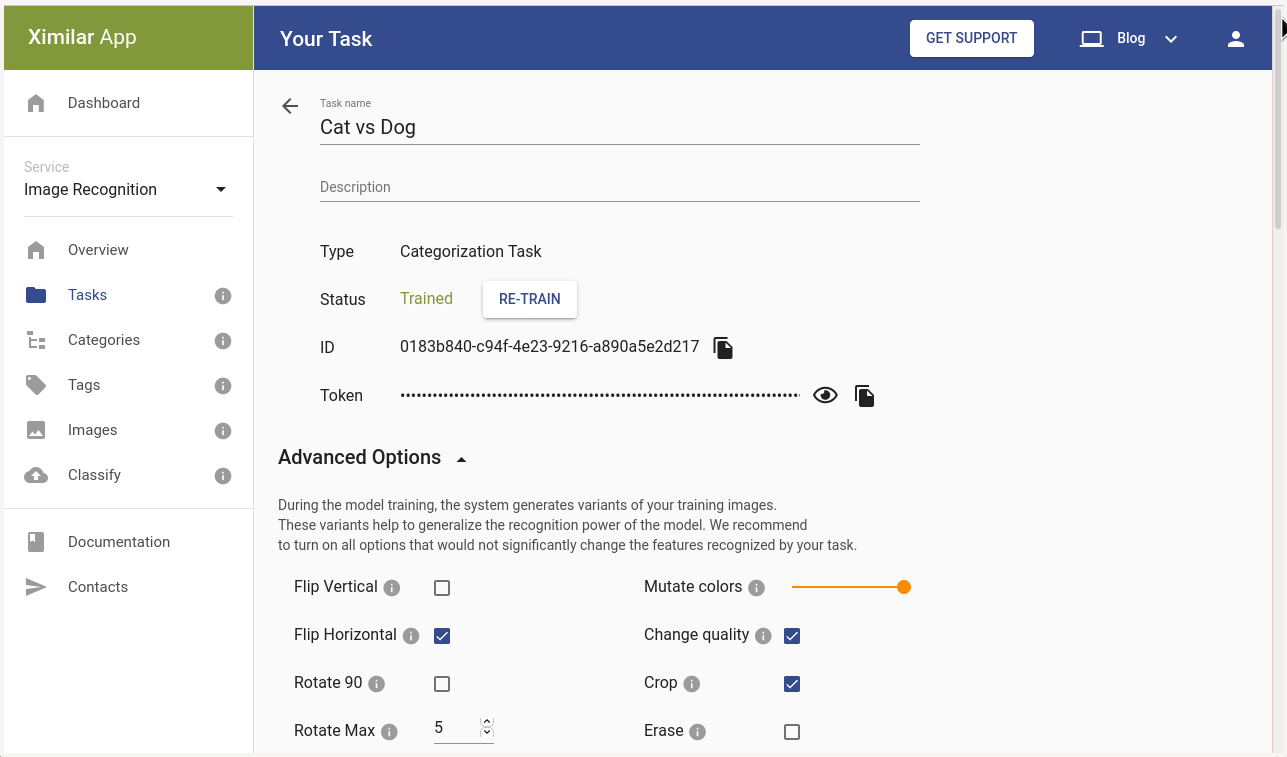1287x757 pixels.
Task: Copy the task ID to clipboard
Action: pos(723,348)
